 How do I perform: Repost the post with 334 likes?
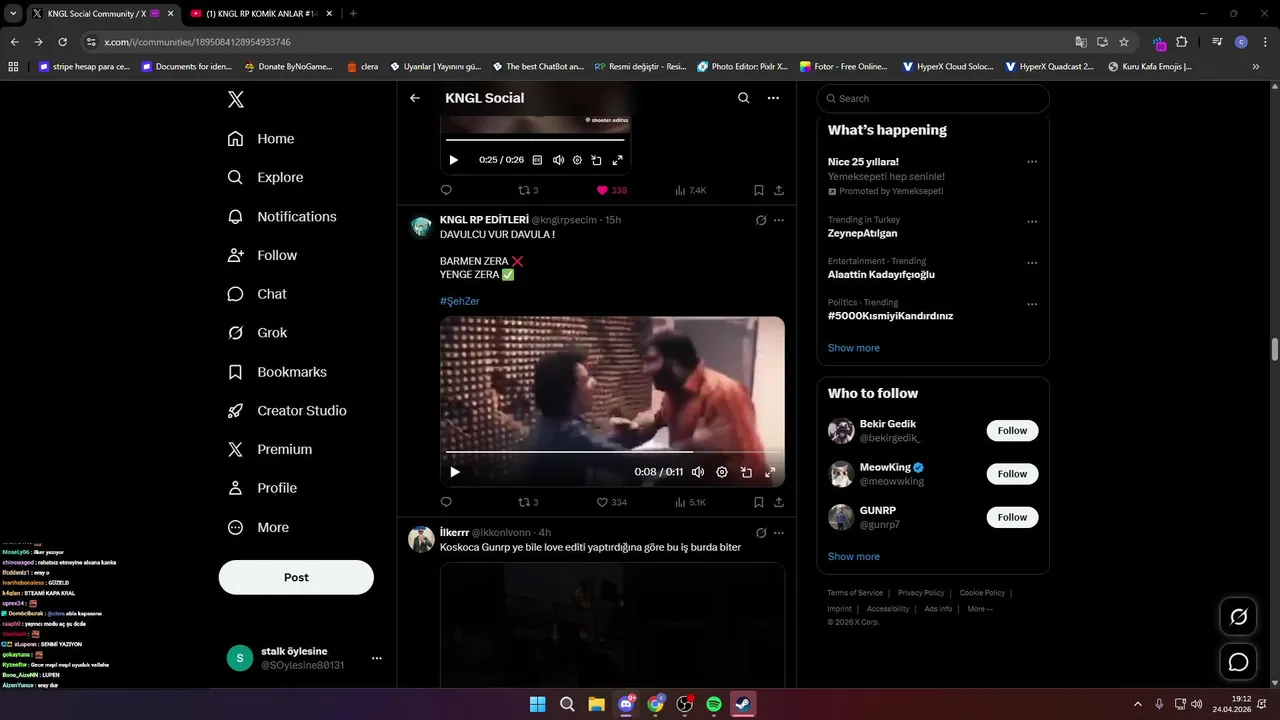[x=524, y=502]
